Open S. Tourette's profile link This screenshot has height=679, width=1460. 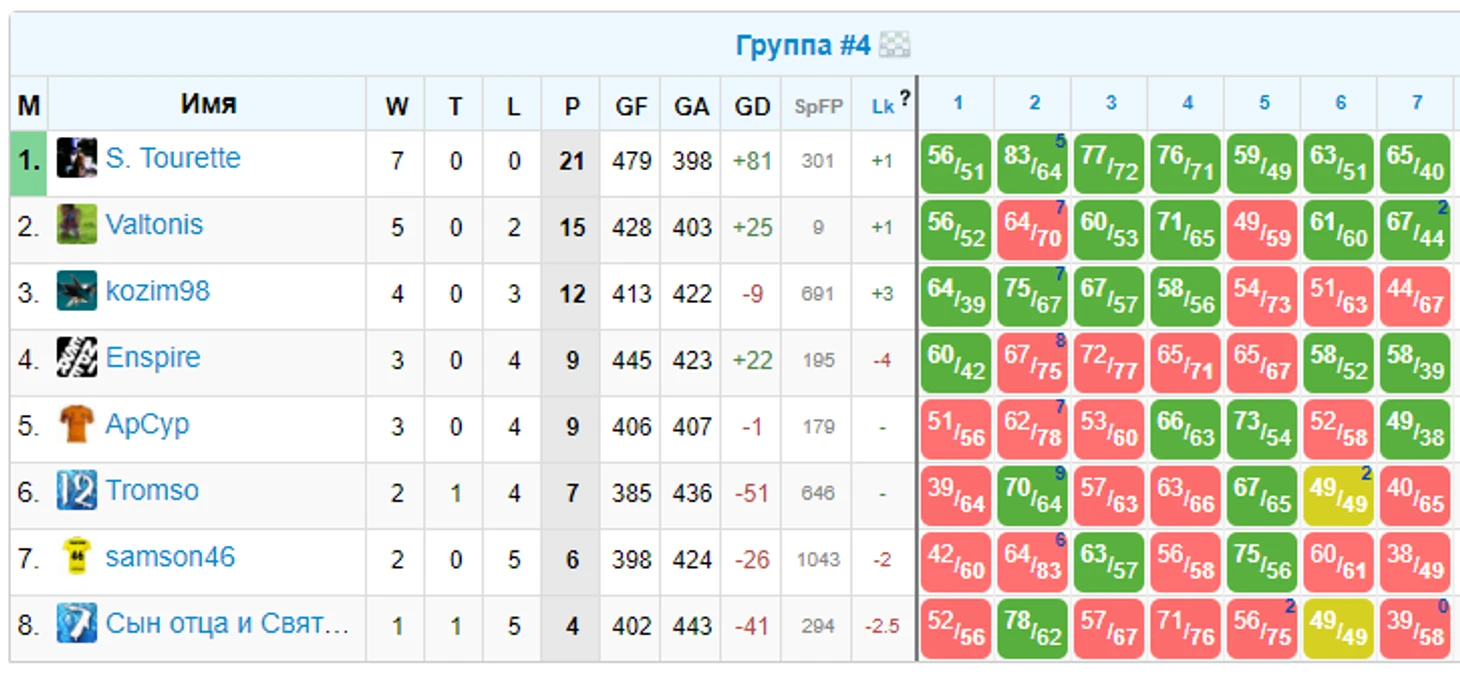pos(173,158)
